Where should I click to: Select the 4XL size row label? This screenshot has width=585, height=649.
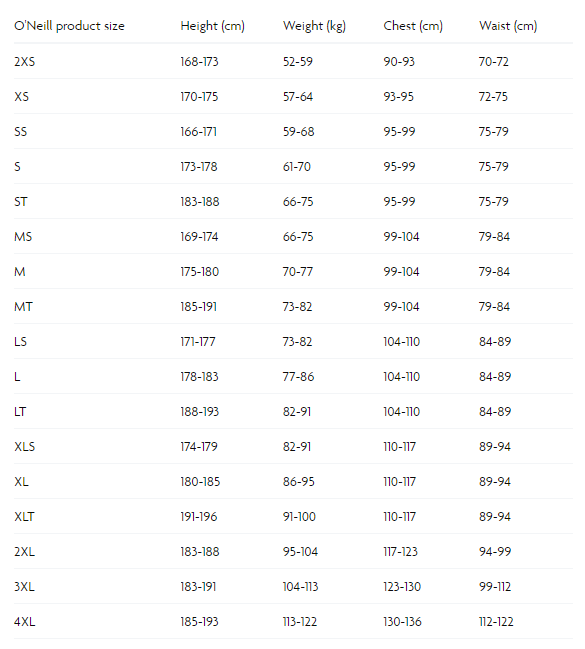pos(24,622)
